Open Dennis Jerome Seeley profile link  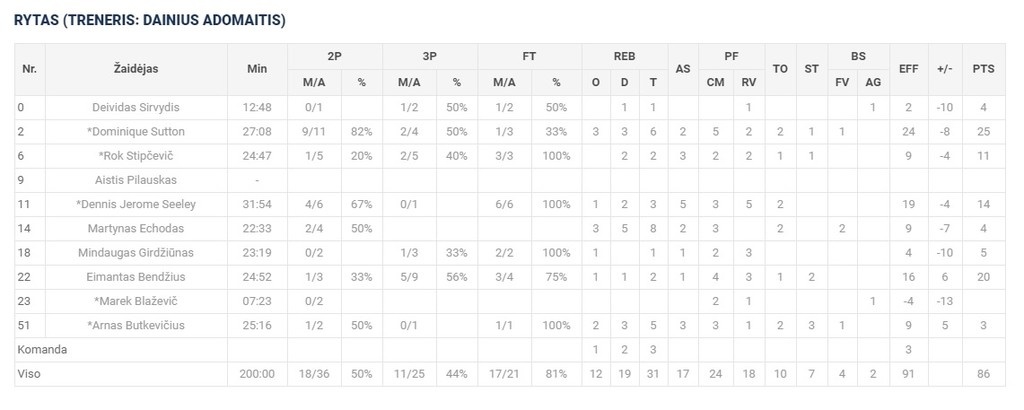pos(136,204)
